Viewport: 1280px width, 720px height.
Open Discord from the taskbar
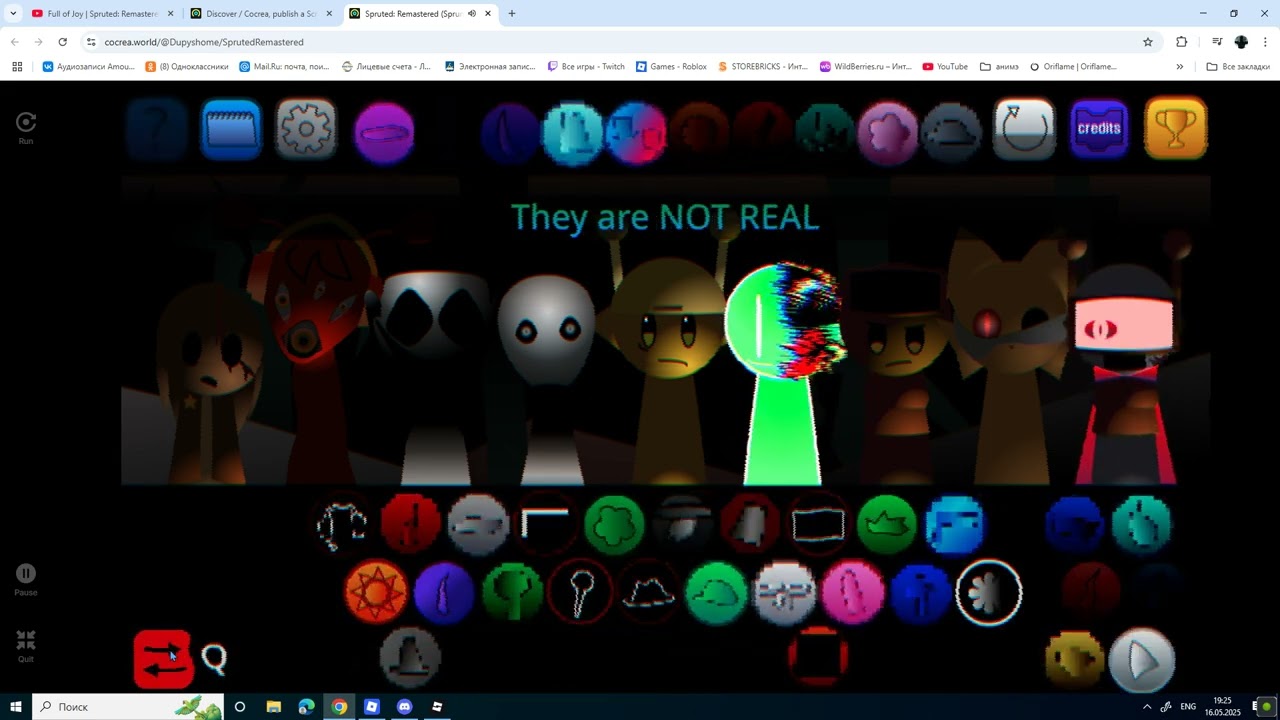pos(404,707)
